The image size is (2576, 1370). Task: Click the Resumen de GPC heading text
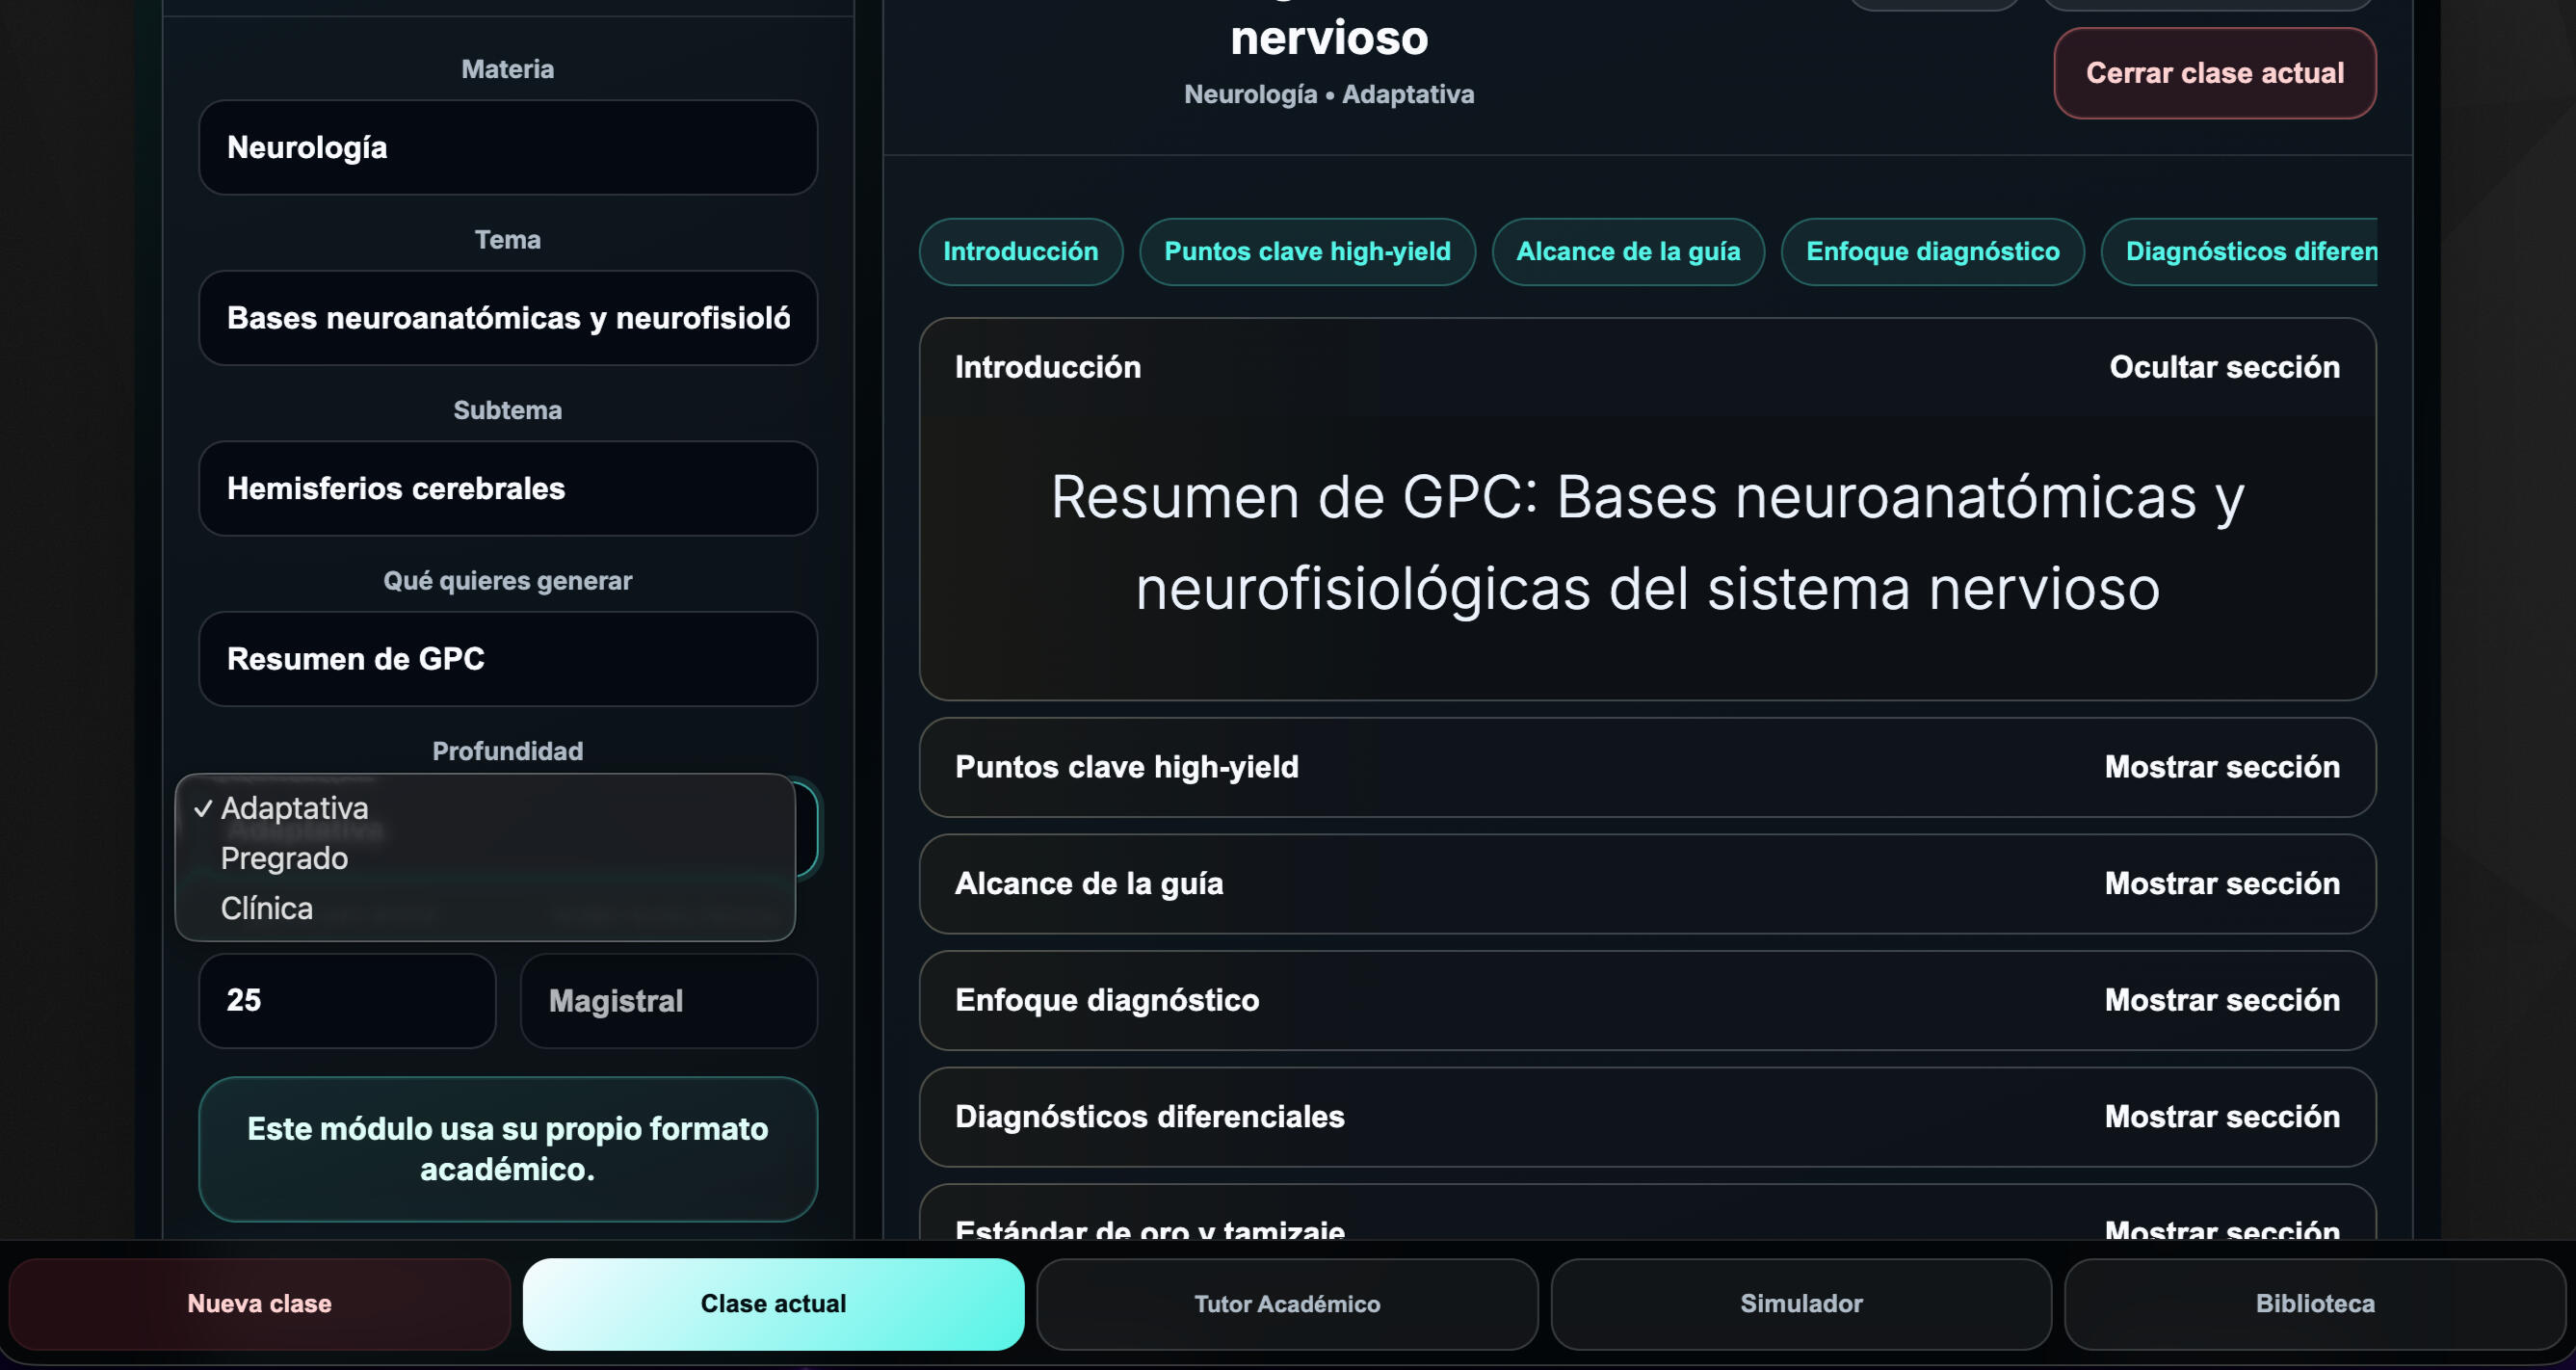1647,542
